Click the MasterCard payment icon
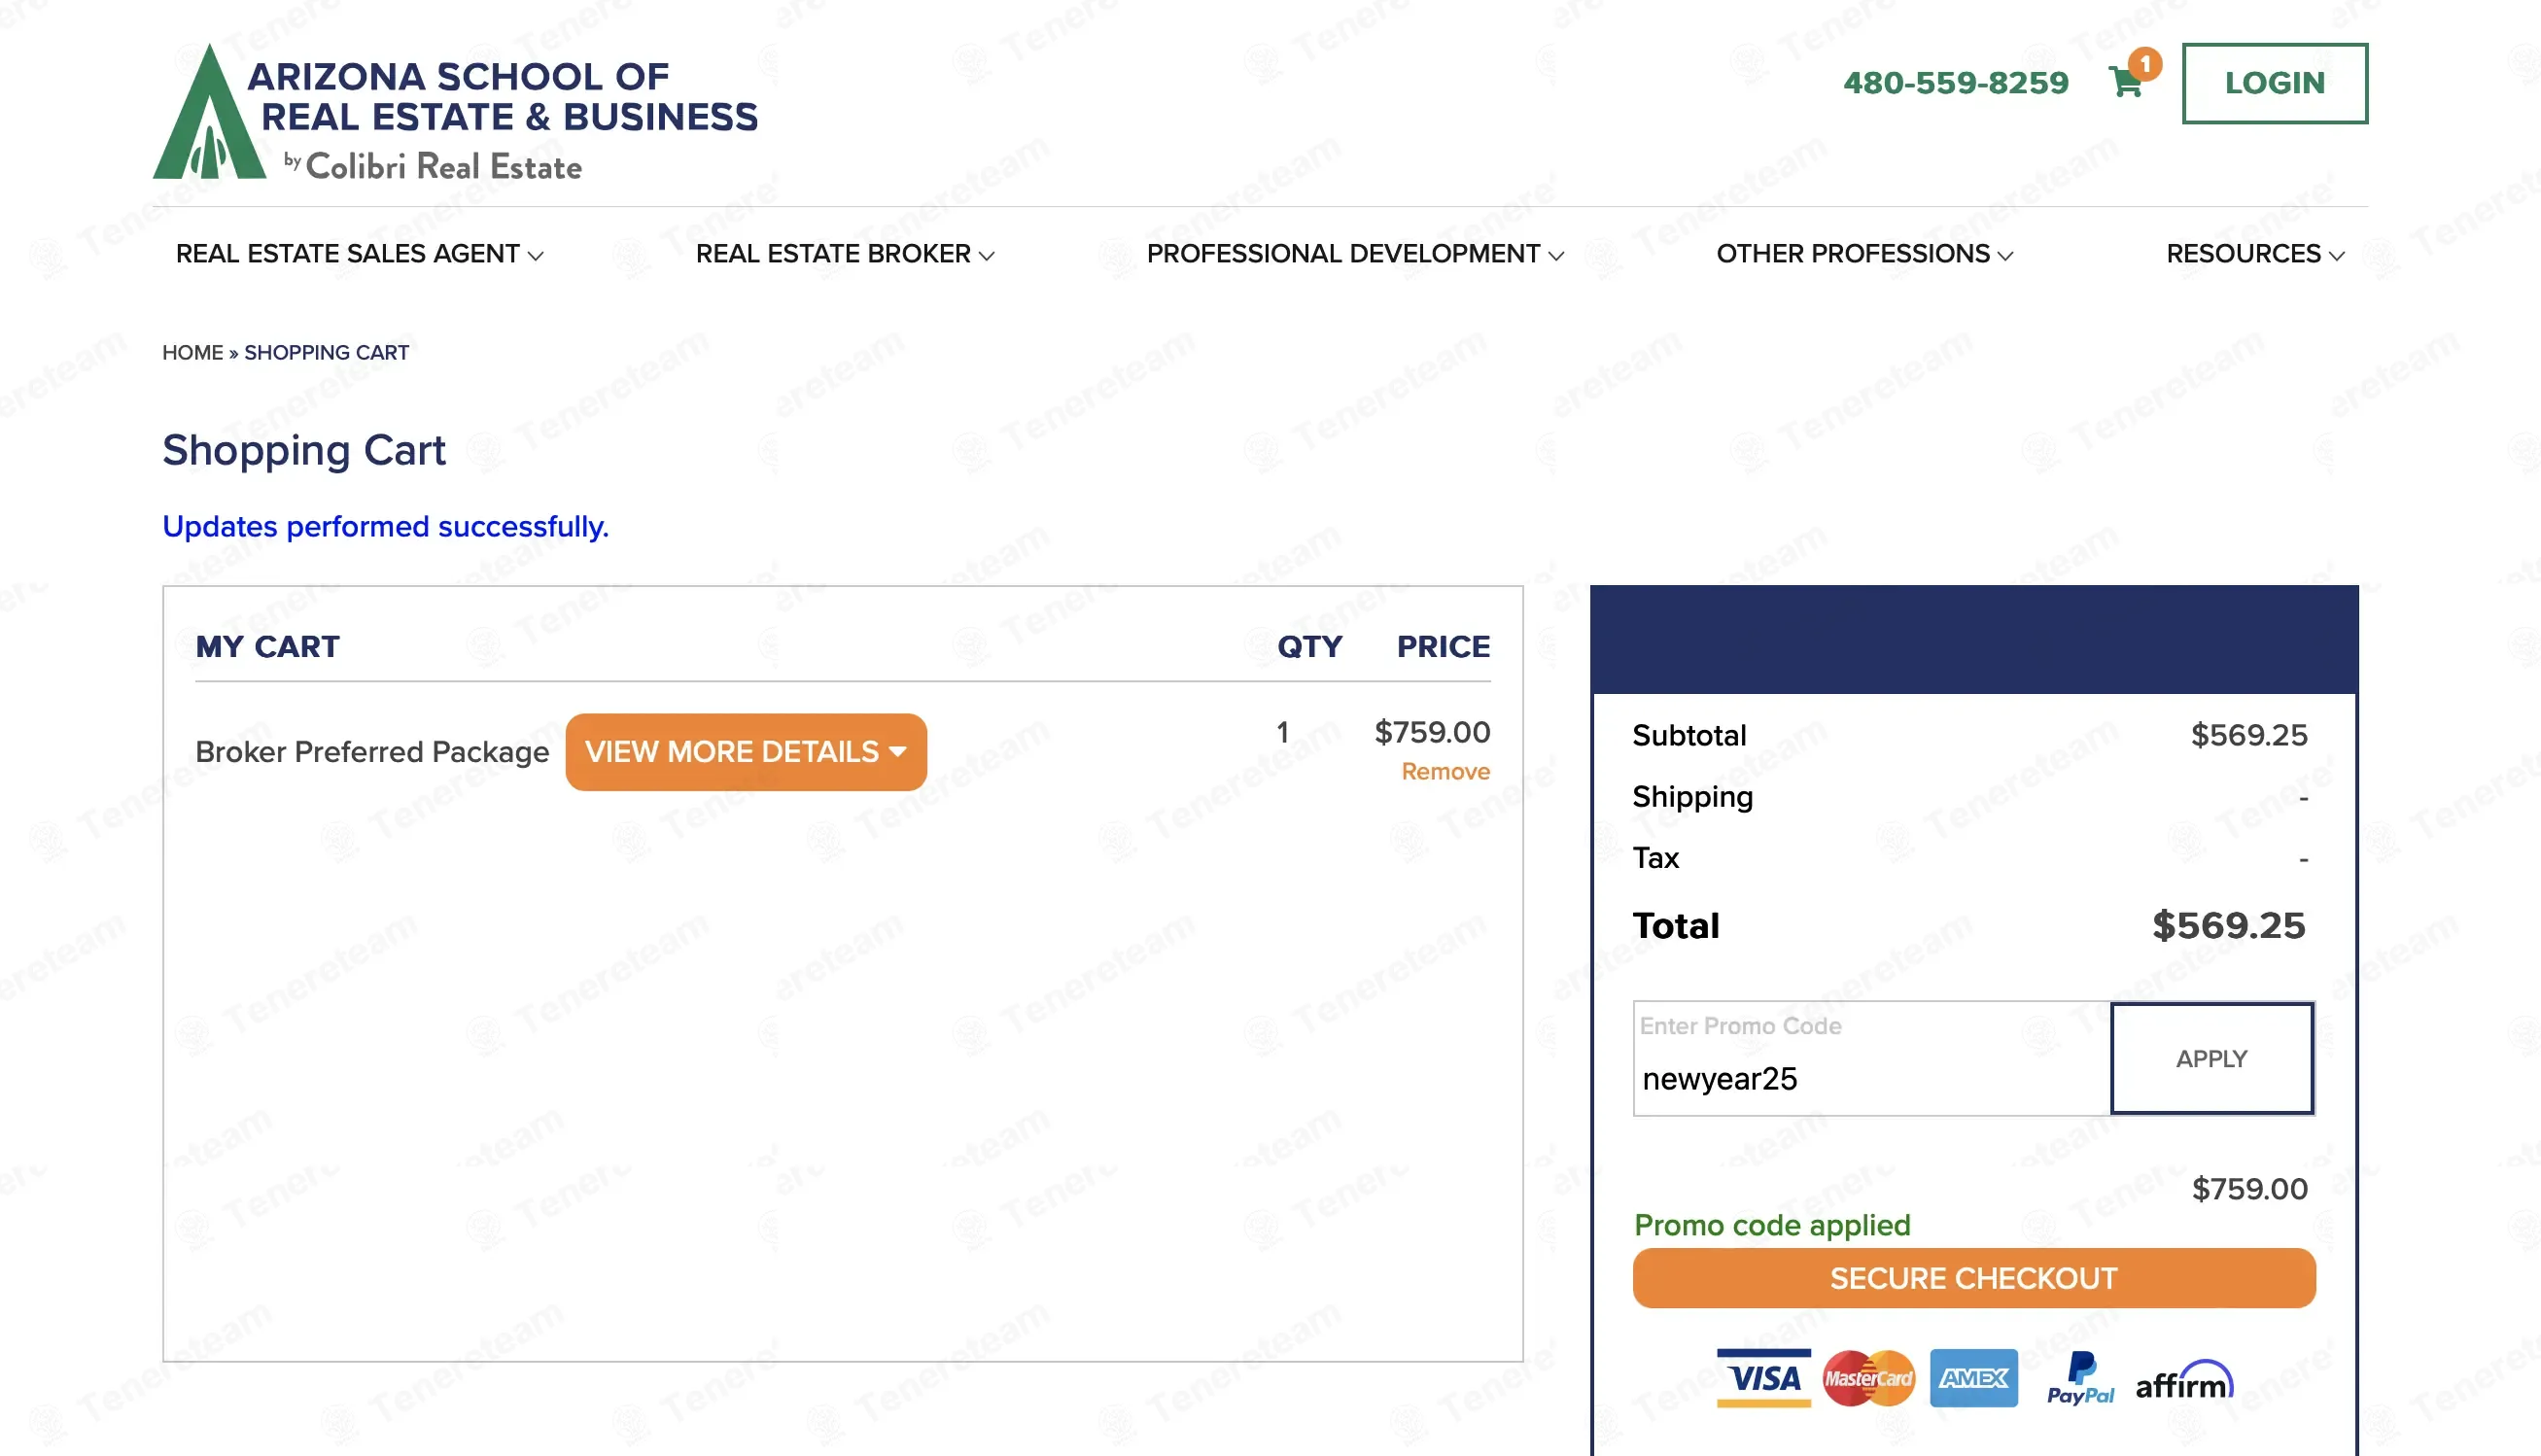 [1868, 1378]
